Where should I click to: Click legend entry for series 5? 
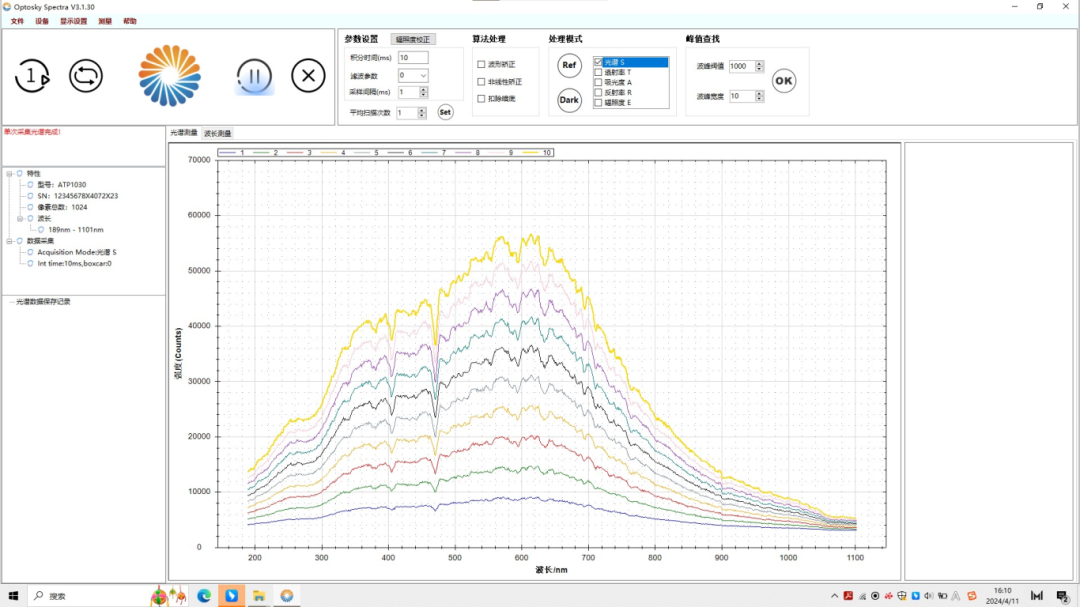(x=367, y=152)
